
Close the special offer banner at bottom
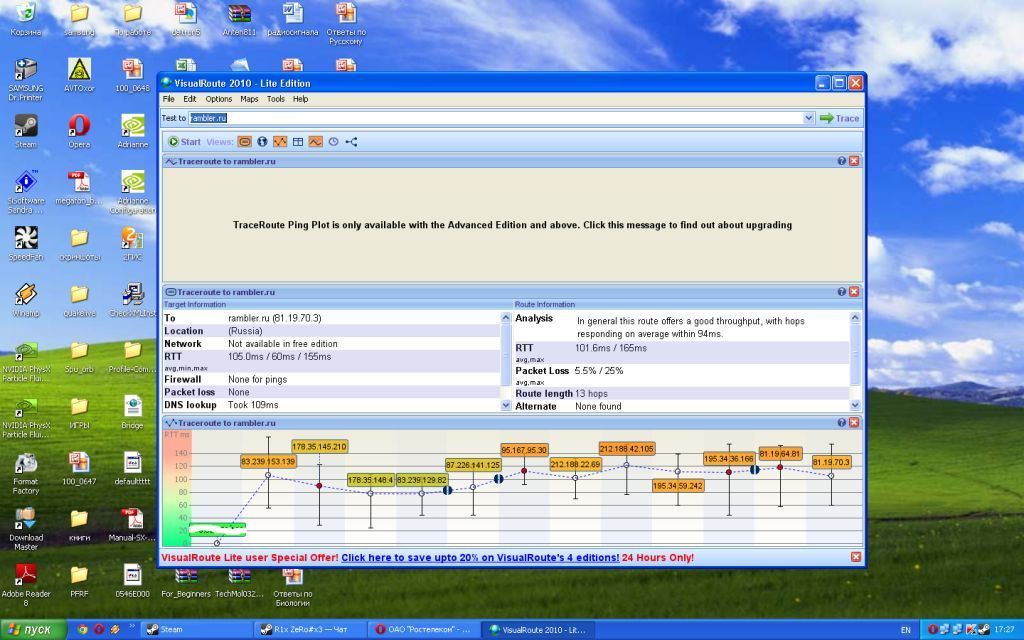click(x=855, y=557)
